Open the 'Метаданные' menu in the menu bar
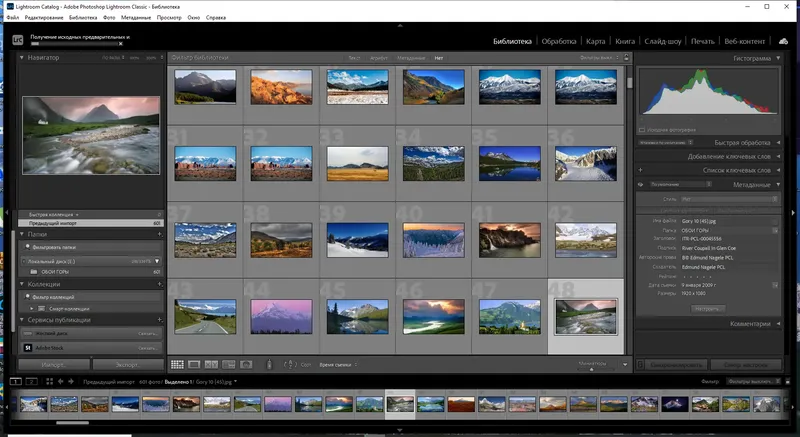The height and width of the screenshot is (437, 800). click(136, 19)
